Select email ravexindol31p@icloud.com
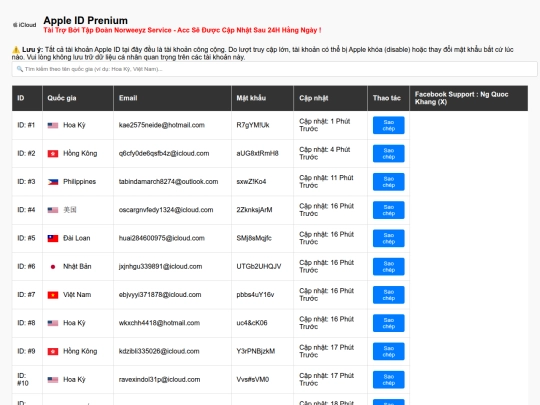Viewport: 540px width, 405px height. pos(159,379)
